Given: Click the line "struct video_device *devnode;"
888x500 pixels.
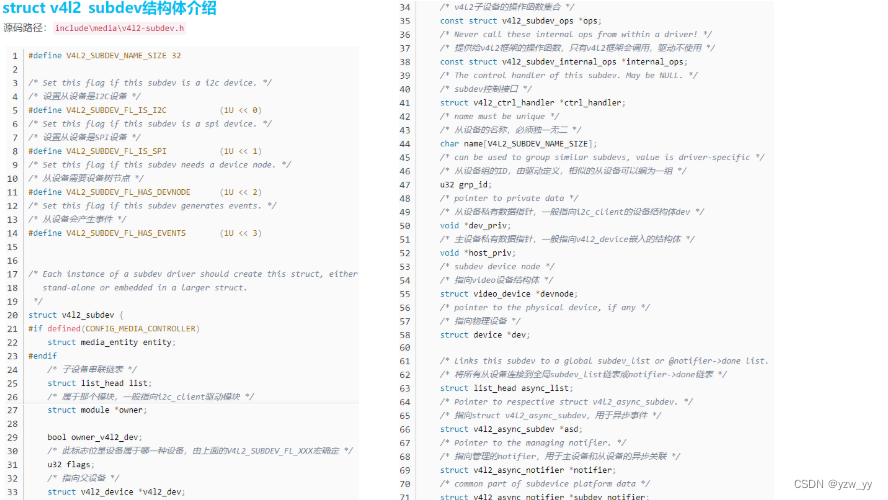Looking at the screenshot, I should tap(509, 294).
